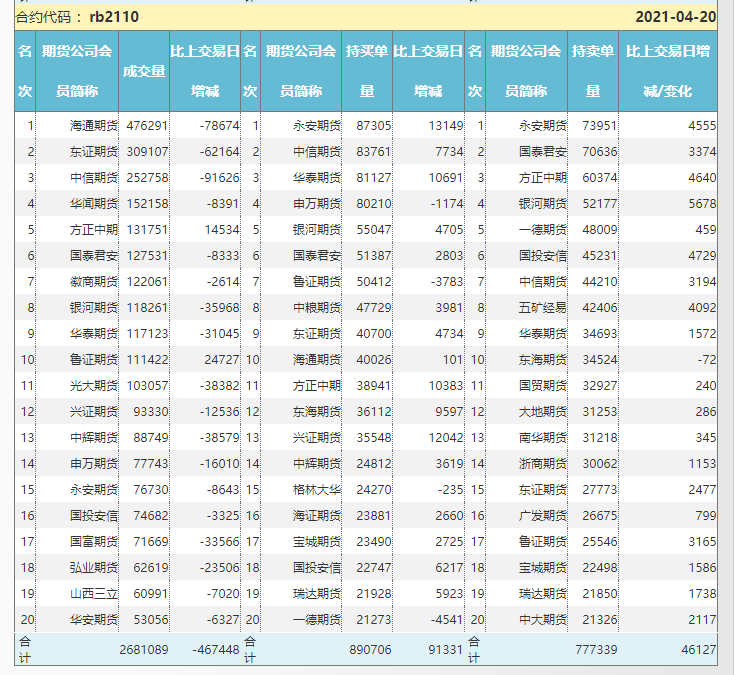Image resolution: width=735 pixels, height=675 pixels.
Task: Click long position change 10383
Action: click(446, 386)
